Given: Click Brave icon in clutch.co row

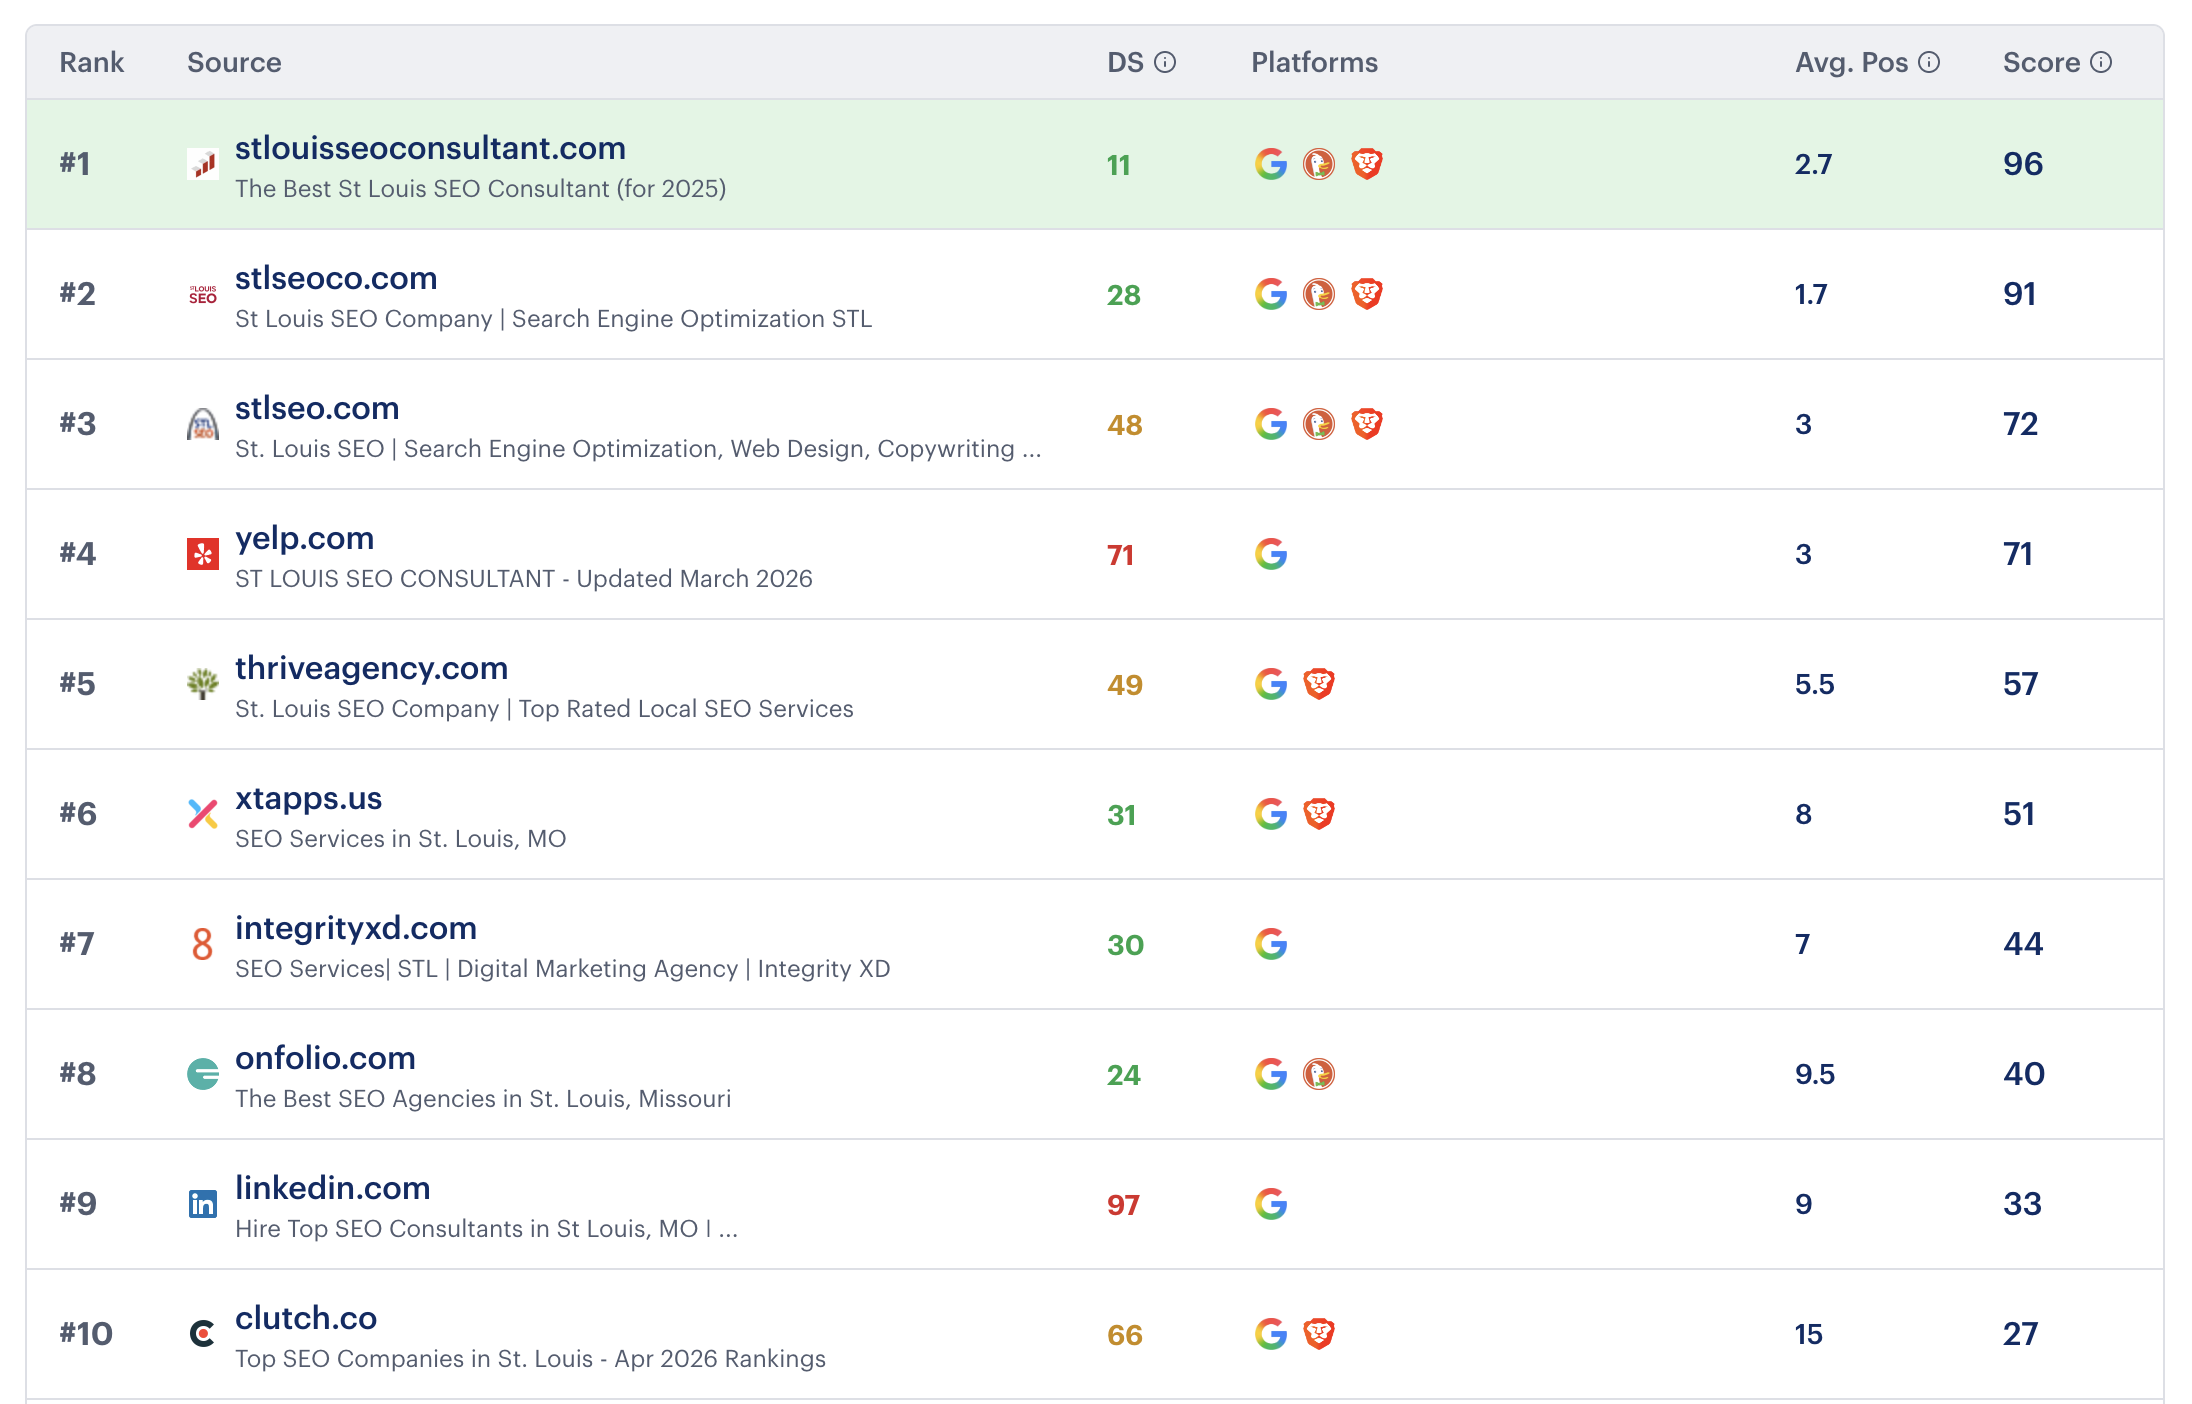Looking at the screenshot, I should point(1319,1334).
